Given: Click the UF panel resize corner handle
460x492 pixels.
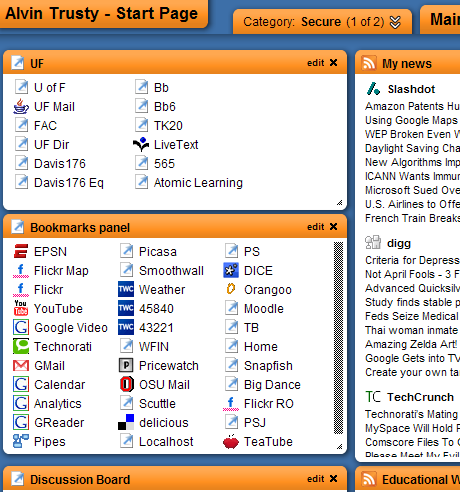Looking at the screenshot, I should coord(340,203).
